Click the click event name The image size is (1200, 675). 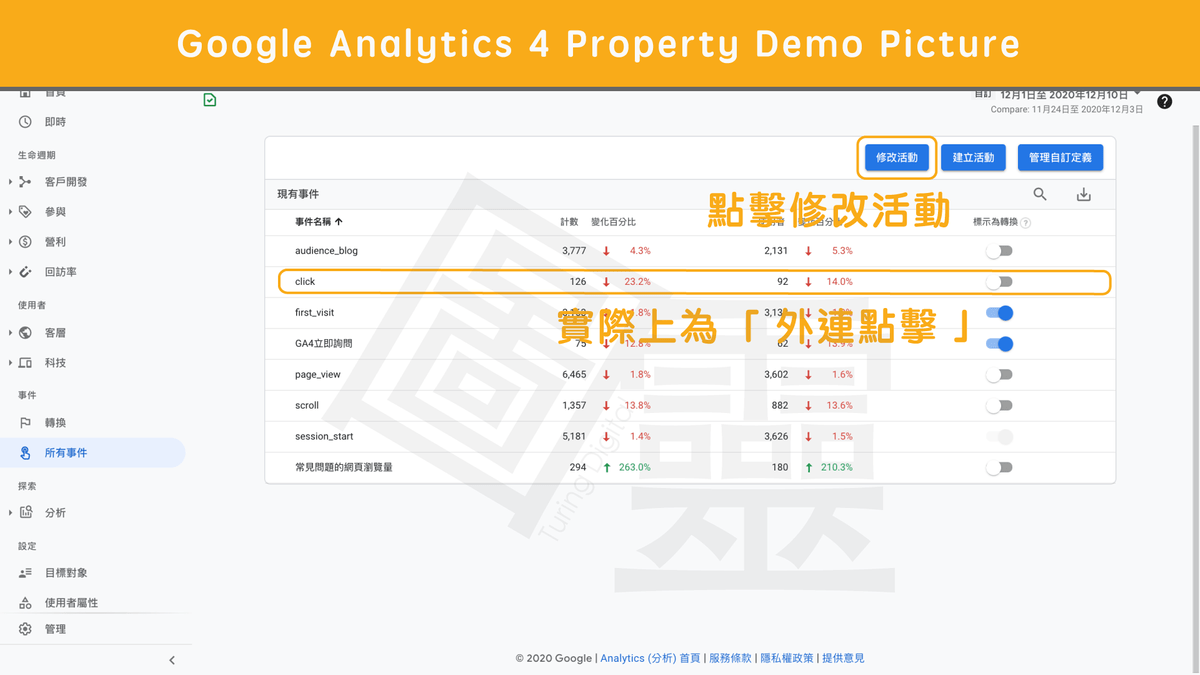tap(305, 282)
